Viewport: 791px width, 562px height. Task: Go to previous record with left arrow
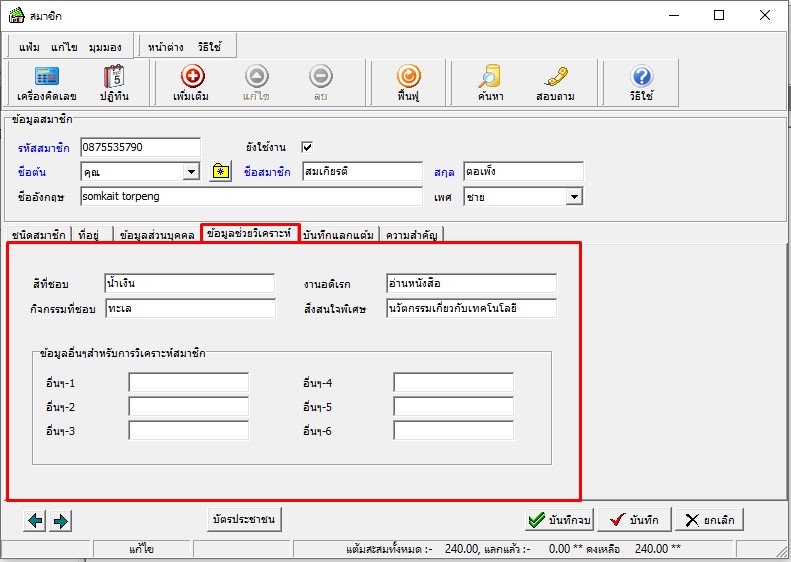point(36,520)
